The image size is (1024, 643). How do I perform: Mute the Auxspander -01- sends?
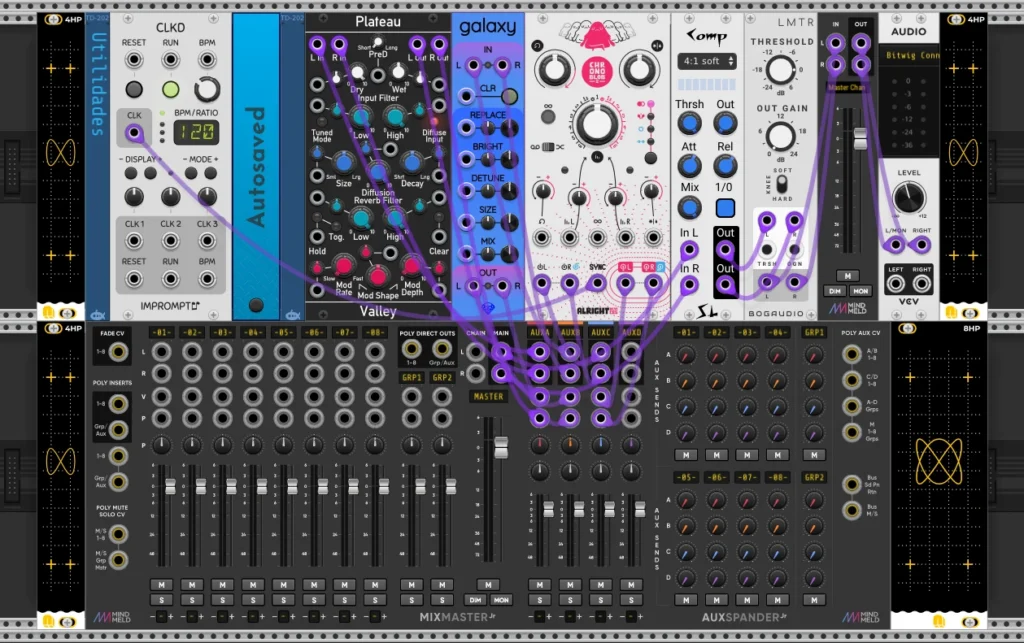point(686,454)
